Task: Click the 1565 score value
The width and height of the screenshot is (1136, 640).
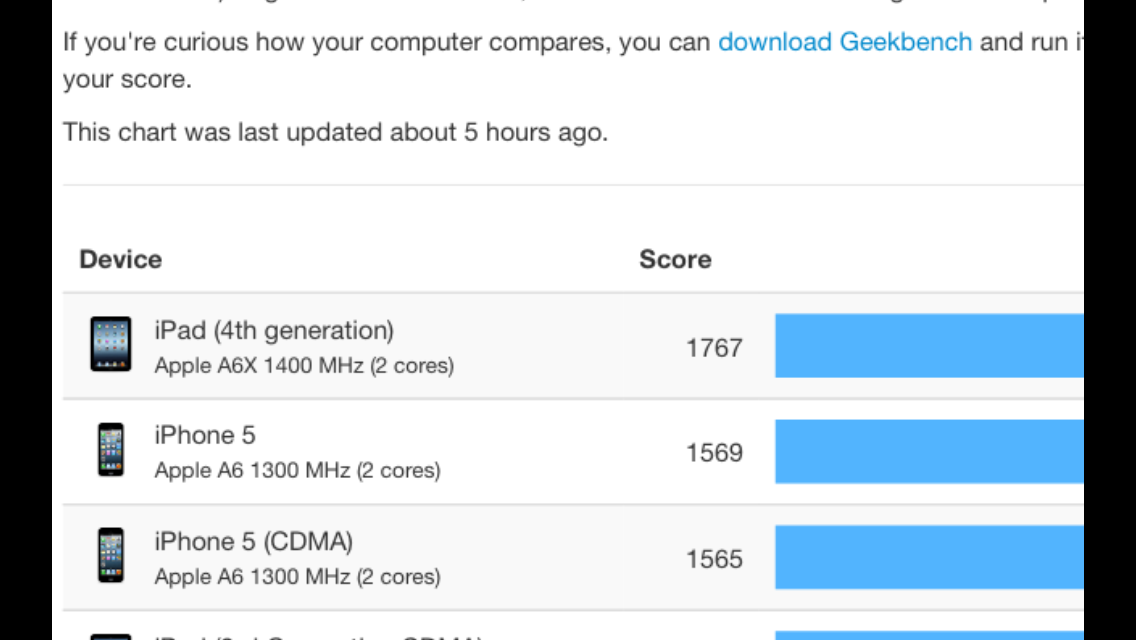Action: pos(714,559)
